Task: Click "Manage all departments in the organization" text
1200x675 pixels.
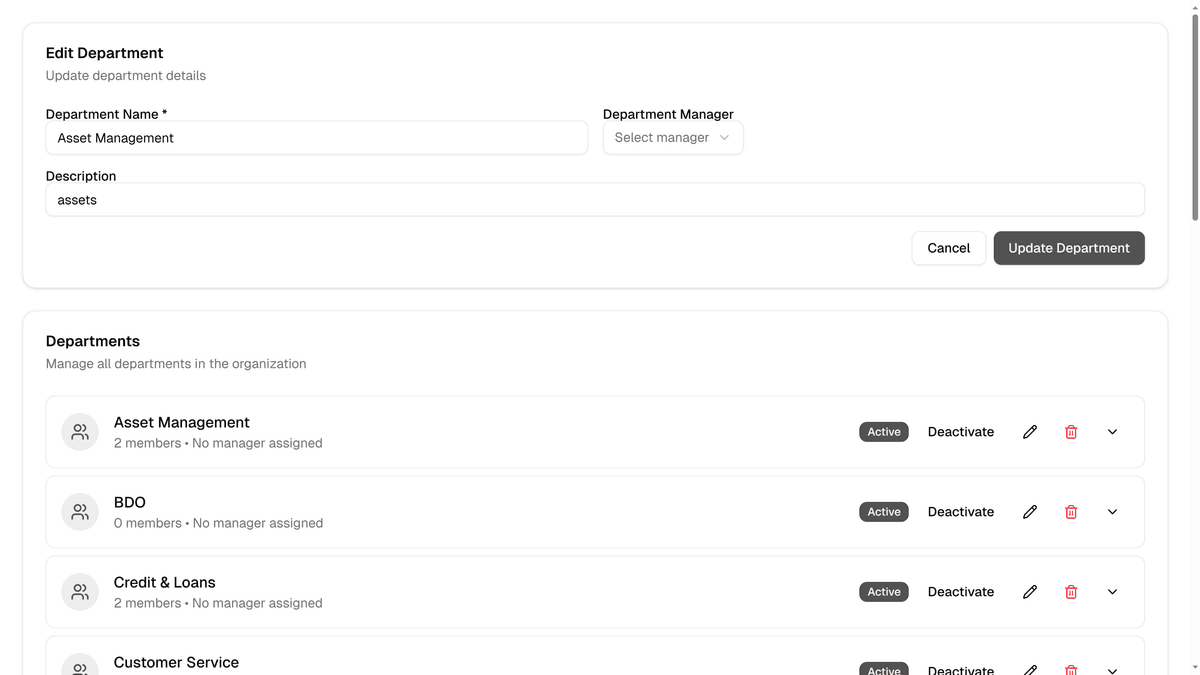Action: point(176,364)
